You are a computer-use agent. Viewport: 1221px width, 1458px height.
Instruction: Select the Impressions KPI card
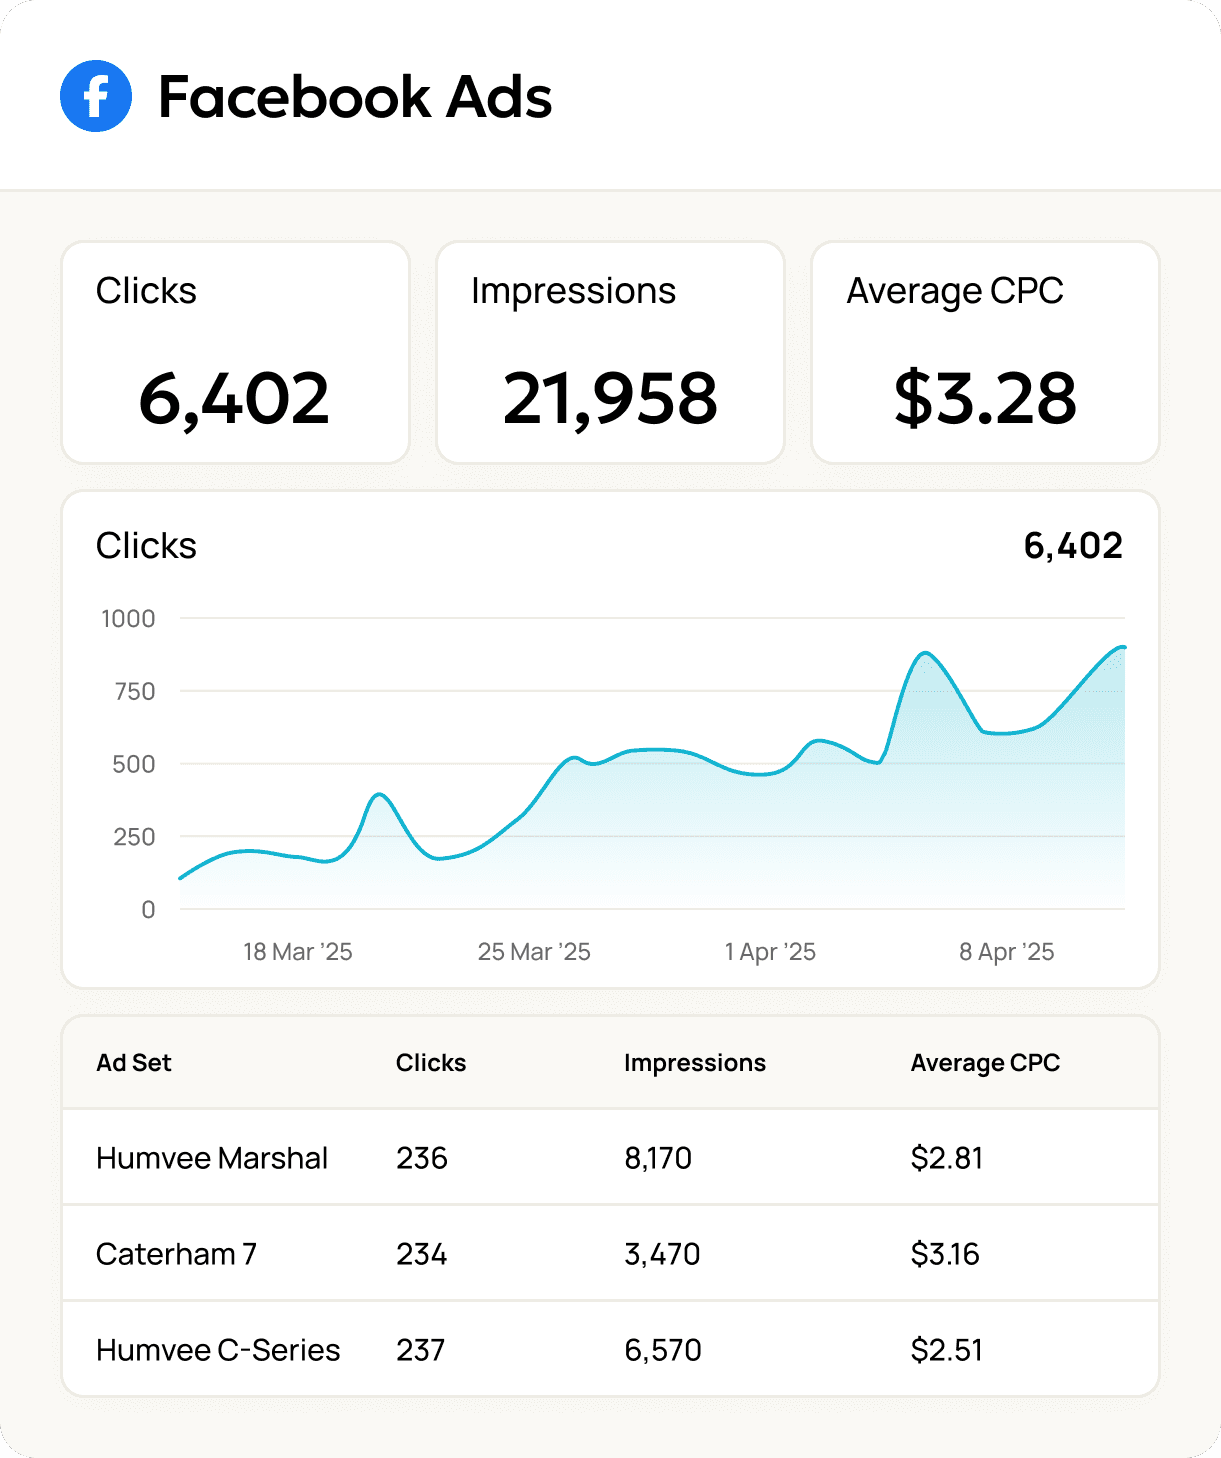pyautogui.click(x=610, y=352)
